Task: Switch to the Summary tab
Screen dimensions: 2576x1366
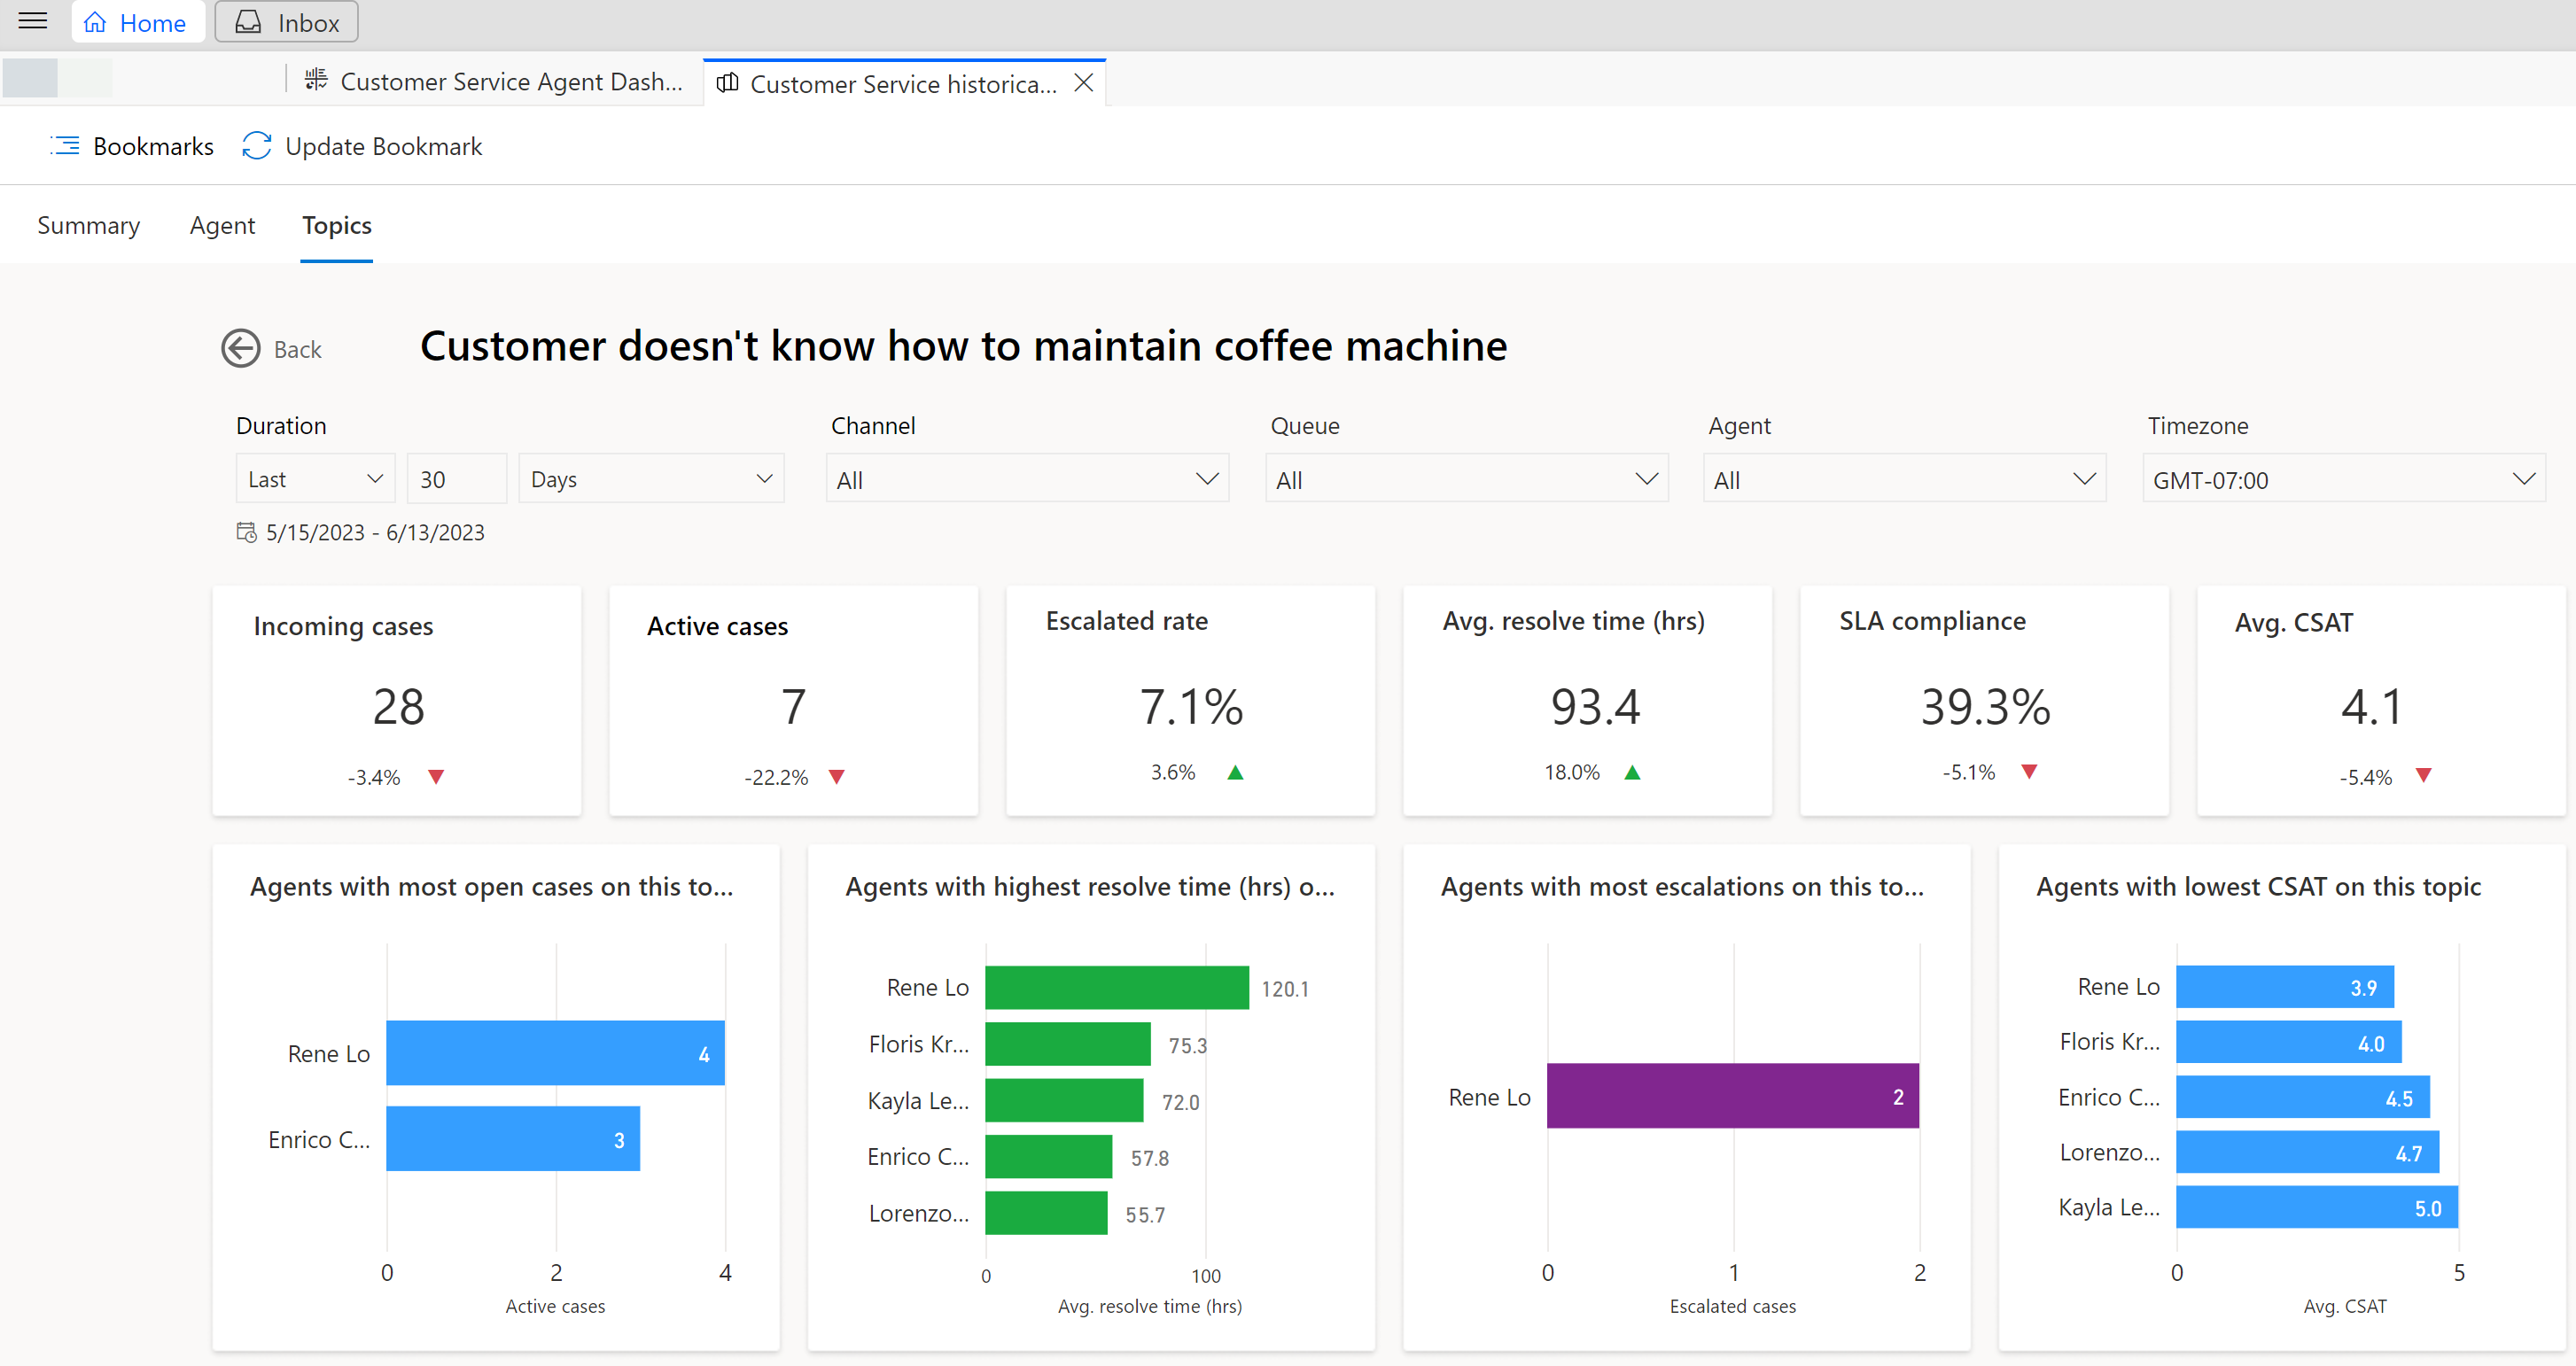Action: [90, 225]
